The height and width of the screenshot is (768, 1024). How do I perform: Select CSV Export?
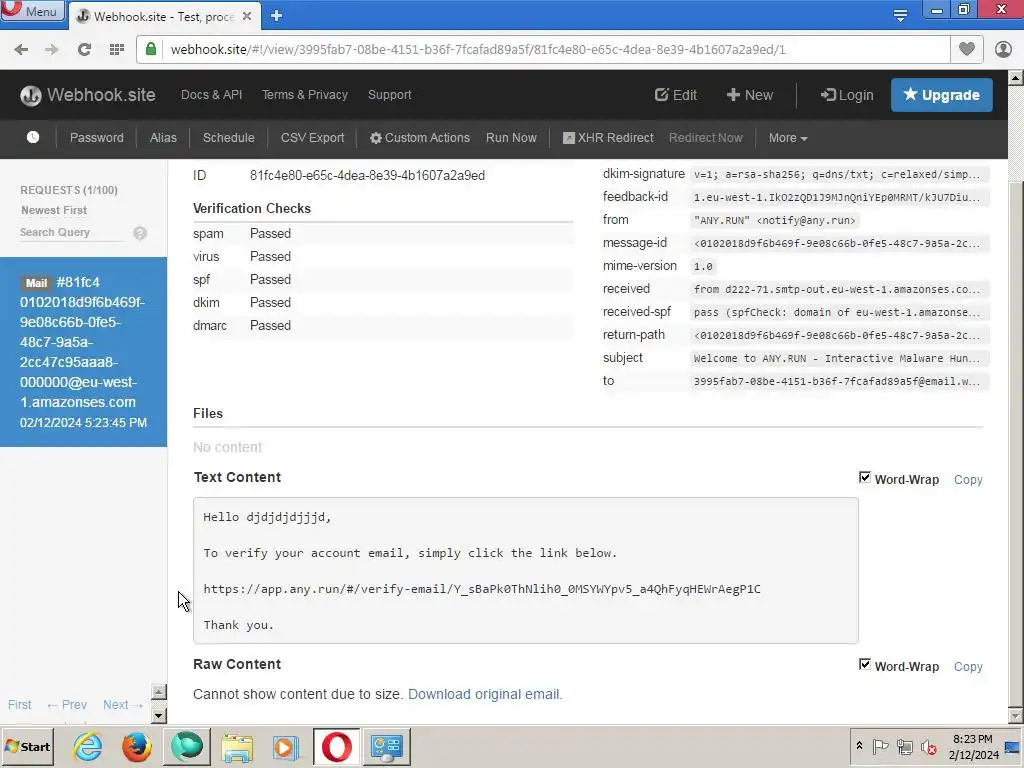tap(312, 138)
